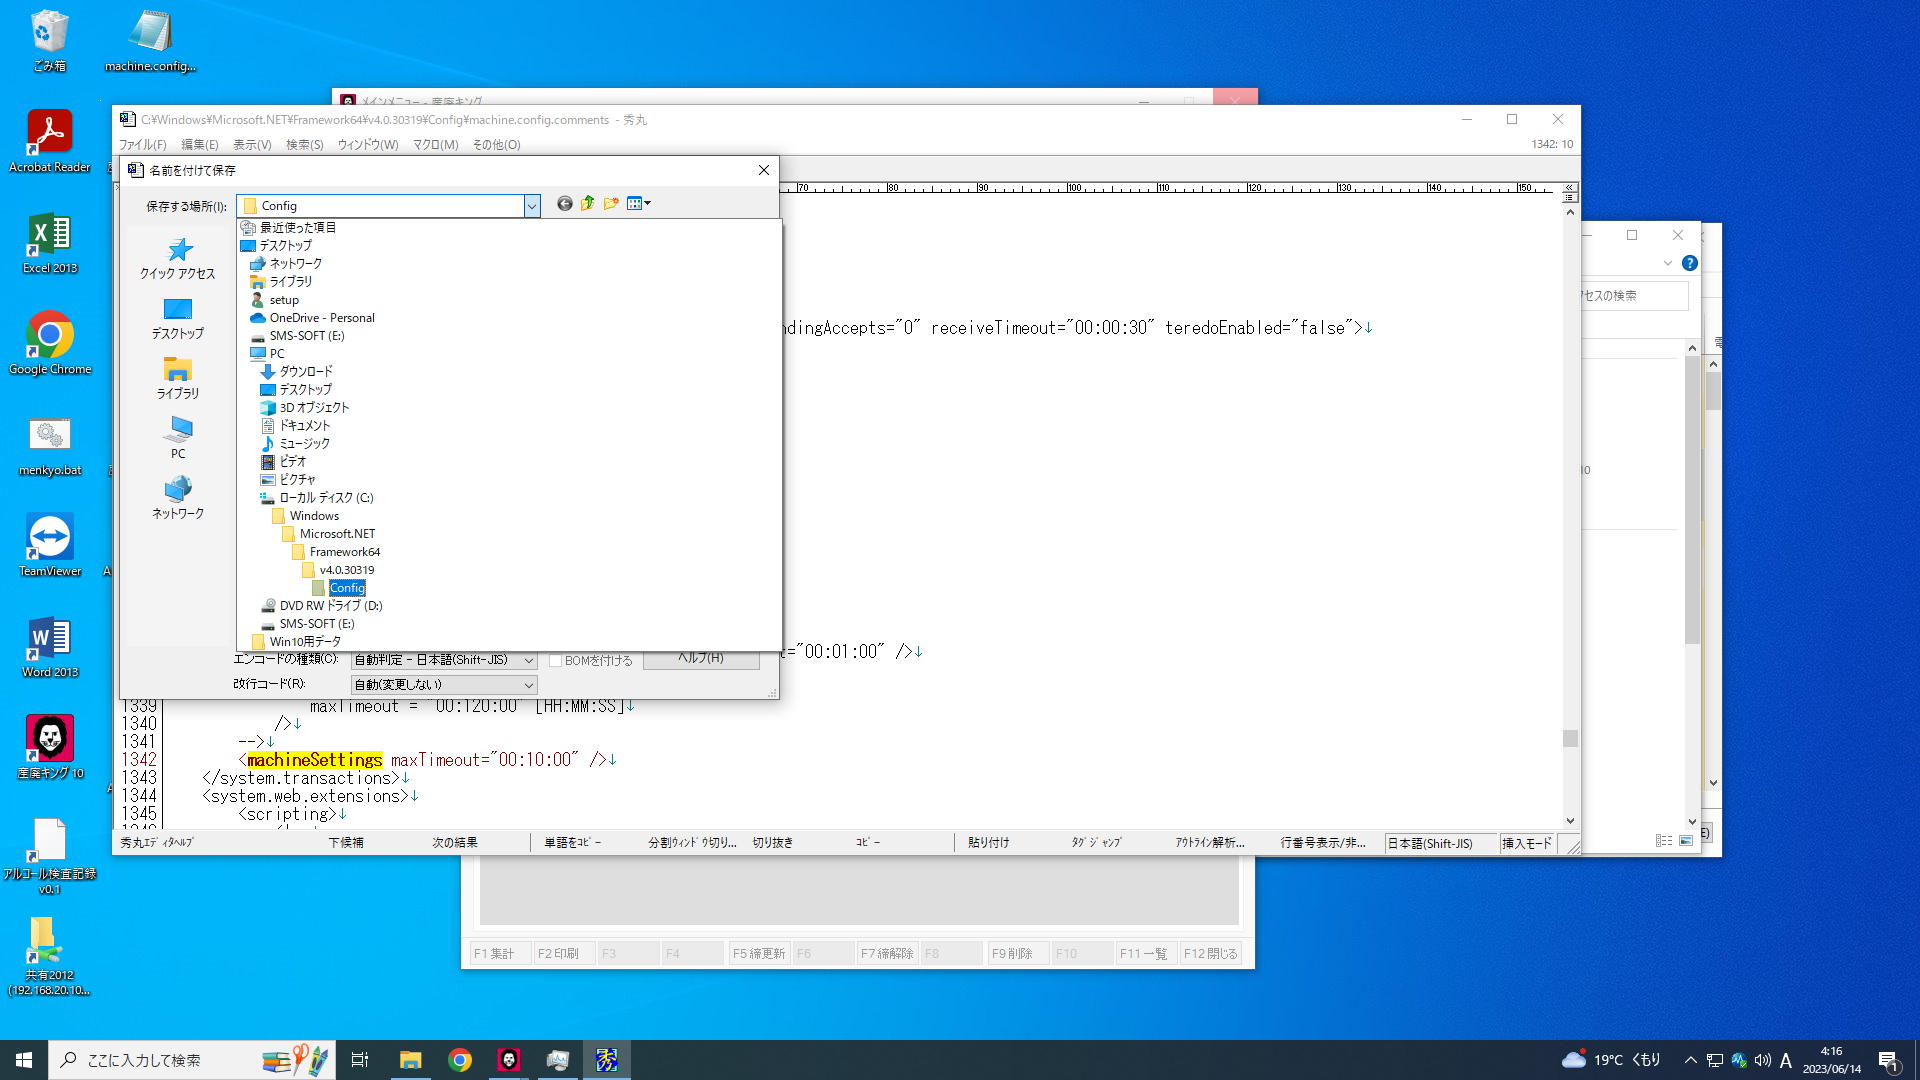Open the view menu icon in save dialog

click(x=638, y=204)
